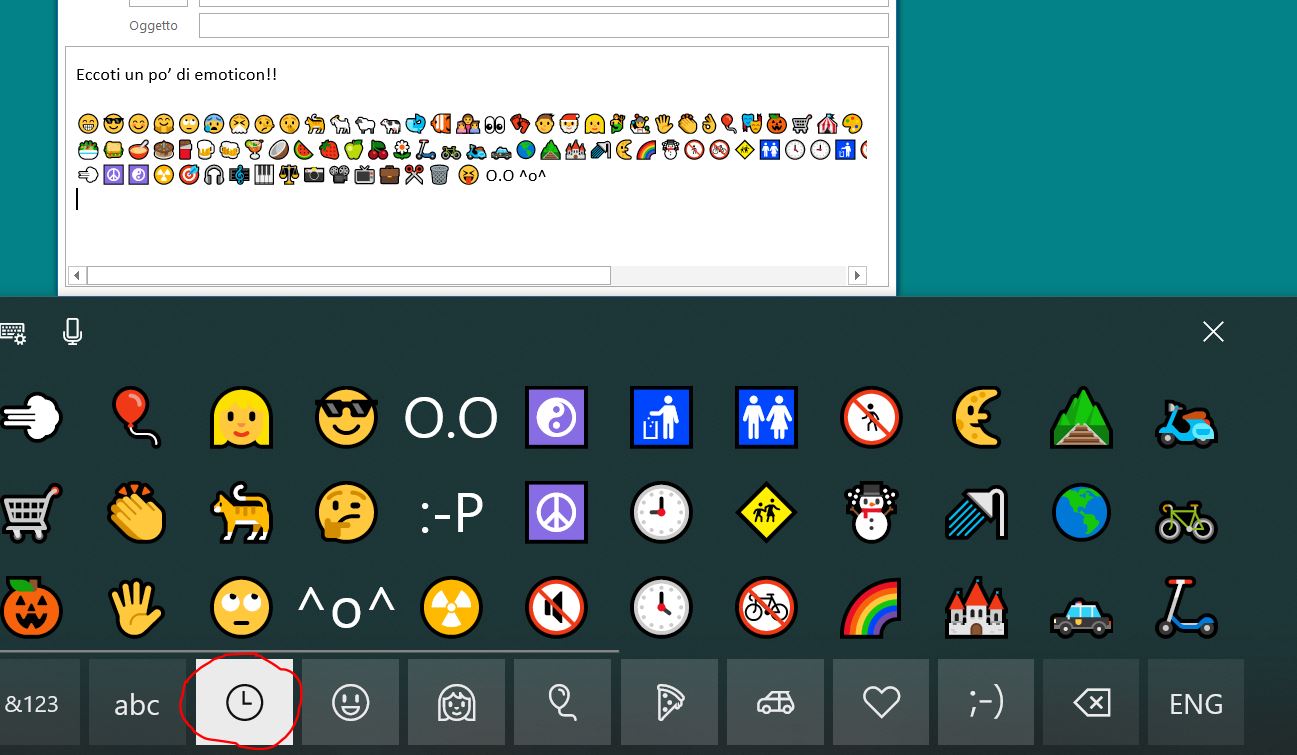Viewport: 1297px width, 755px height.
Task: Insert the sunglasses face emoji
Action: click(x=345, y=418)
